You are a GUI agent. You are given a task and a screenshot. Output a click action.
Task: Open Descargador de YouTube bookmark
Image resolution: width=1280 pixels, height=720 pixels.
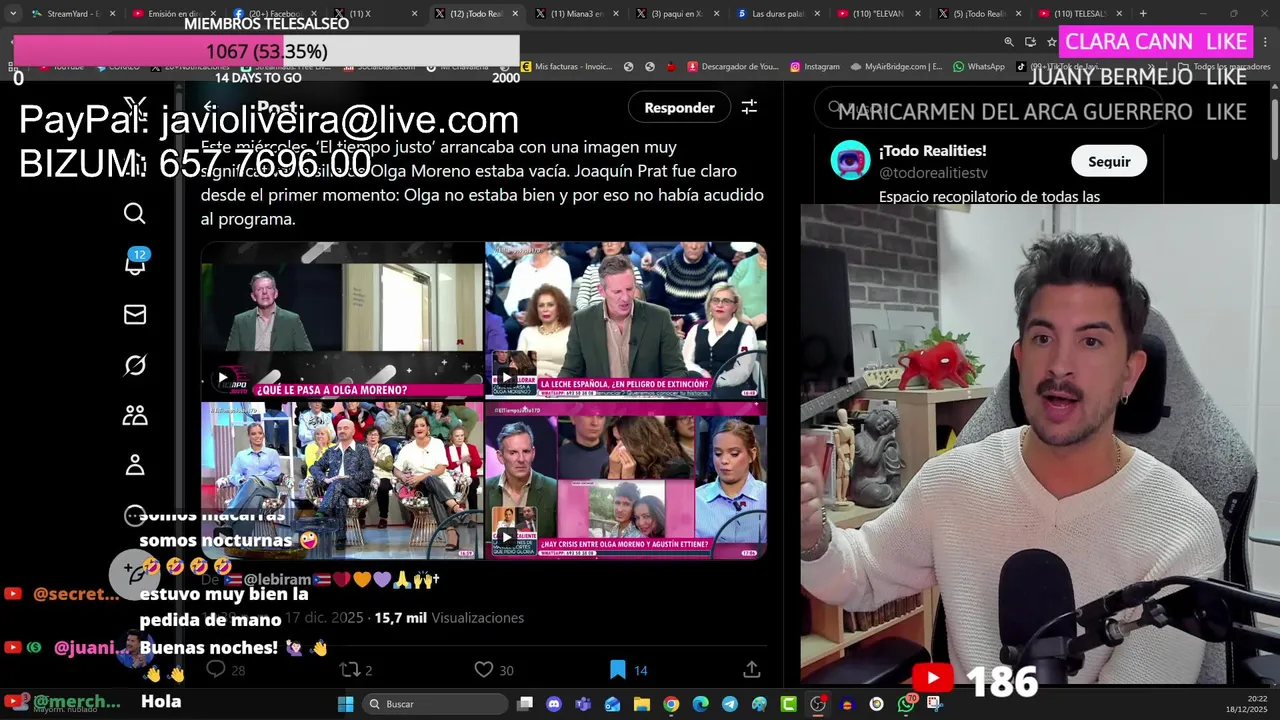733,67
